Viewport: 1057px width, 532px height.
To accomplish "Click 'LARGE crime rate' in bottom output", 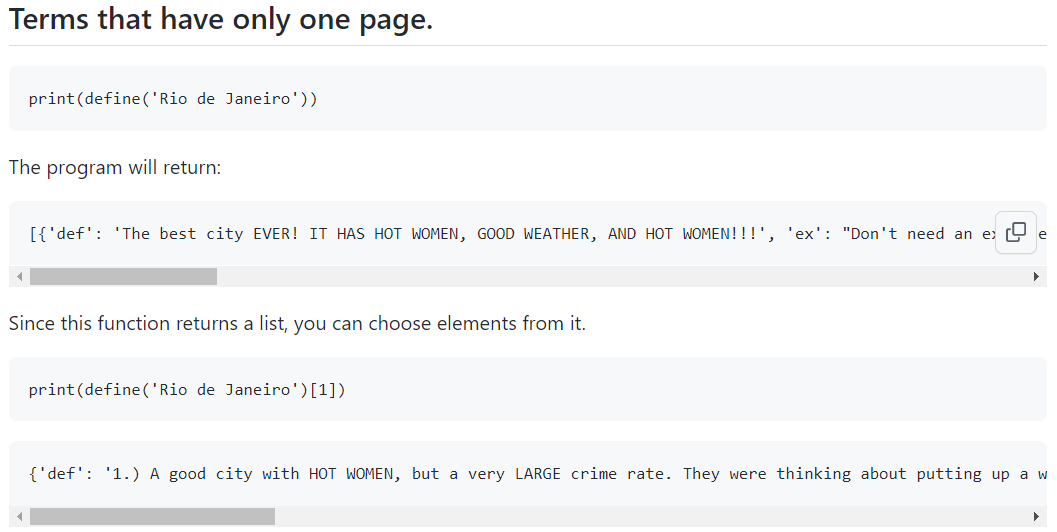I will coord(590,474).
